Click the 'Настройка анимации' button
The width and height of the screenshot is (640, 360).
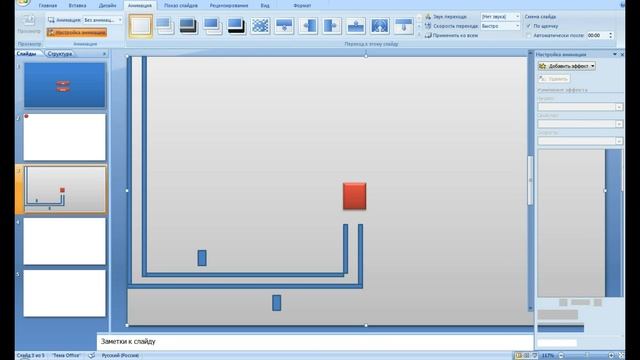(77, 32)
